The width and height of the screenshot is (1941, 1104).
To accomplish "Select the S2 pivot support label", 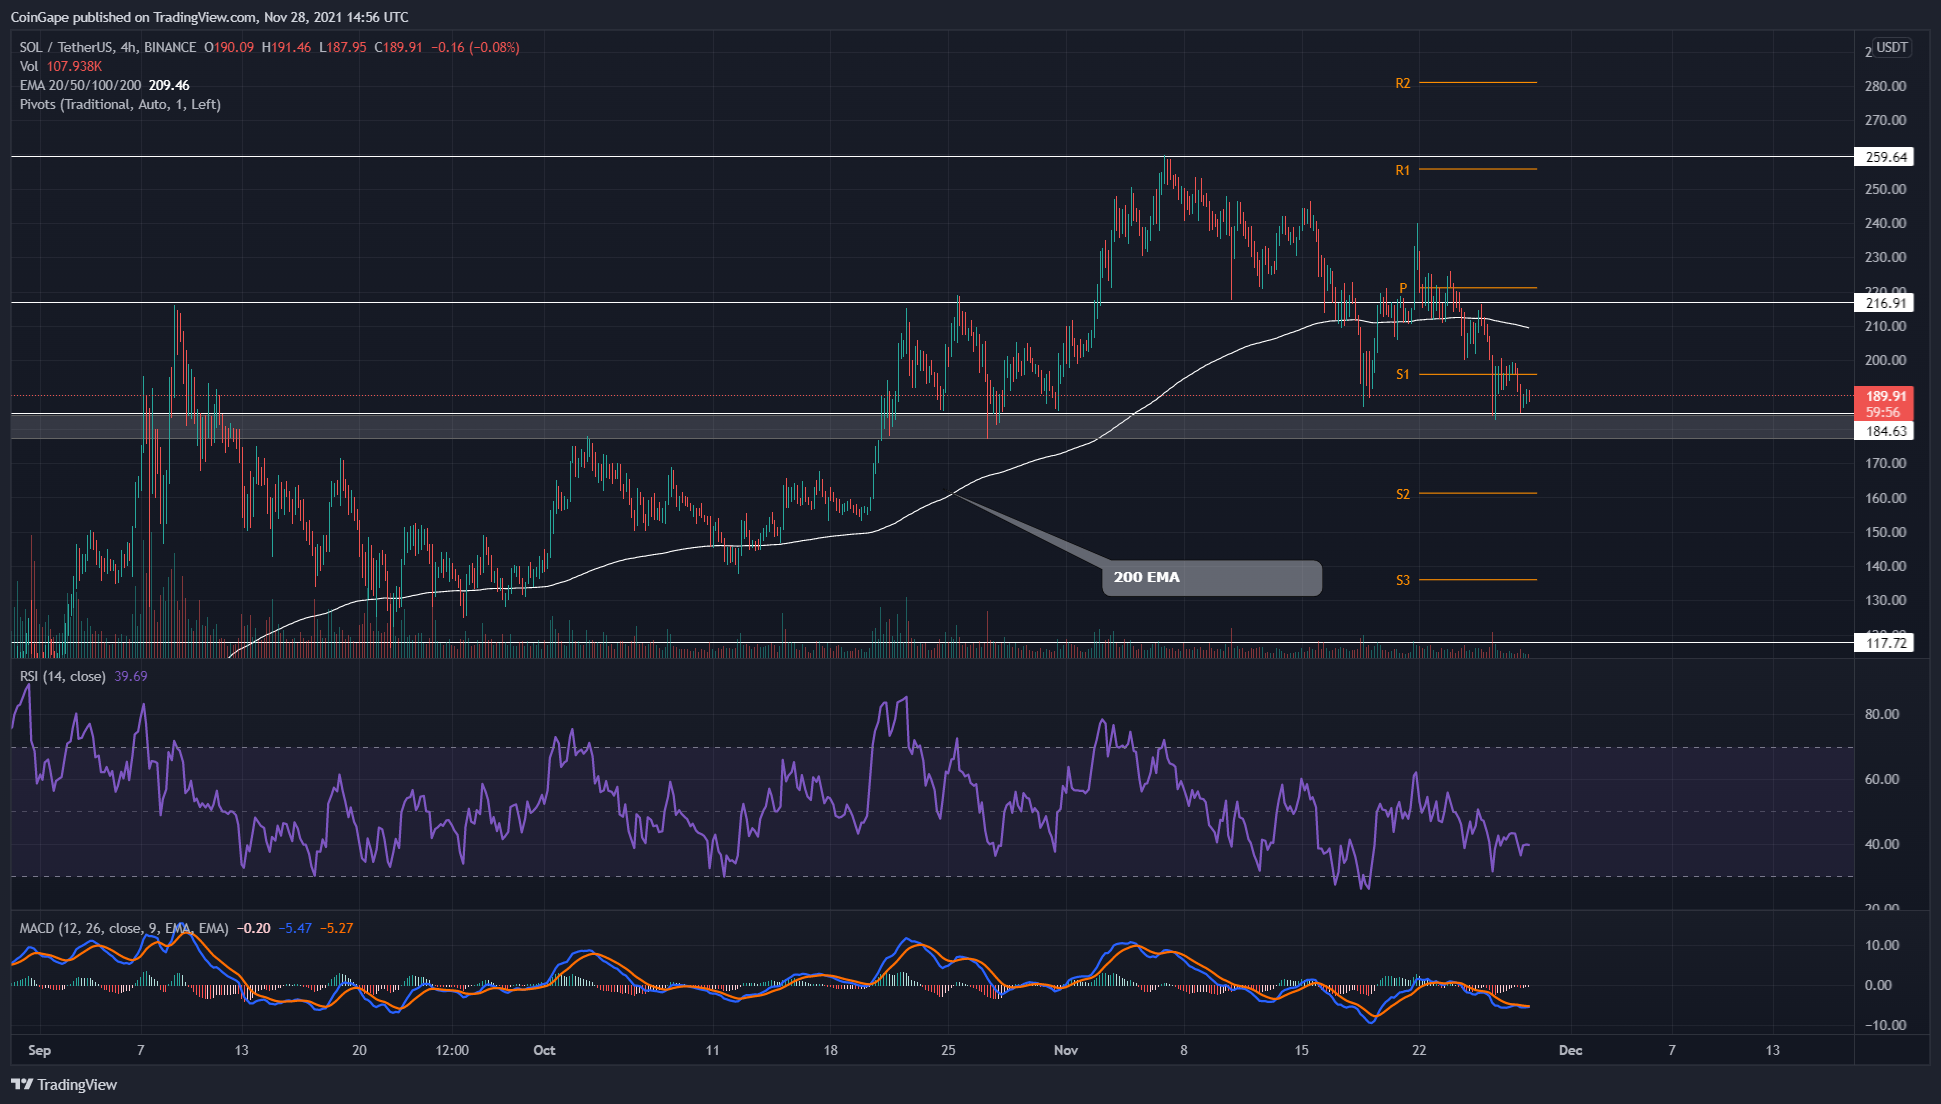I will pos(1403,494).
